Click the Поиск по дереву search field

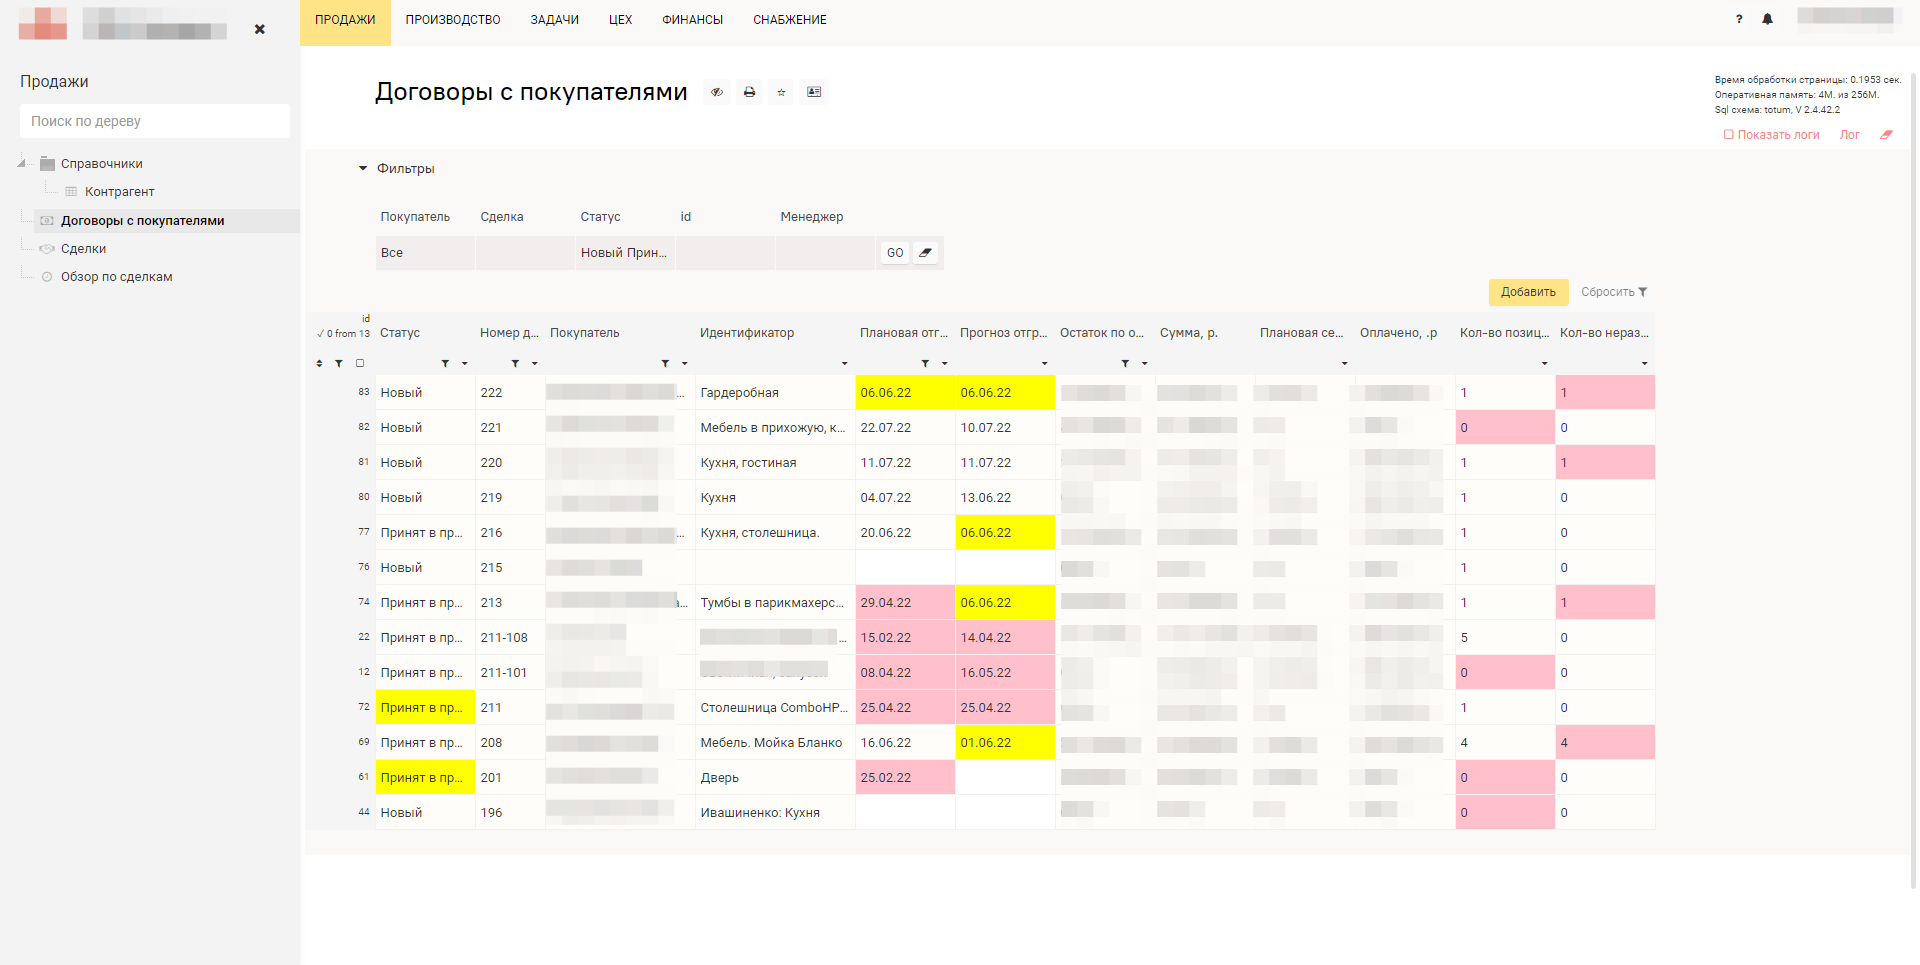pyautogui.click(x=155, y=121)
